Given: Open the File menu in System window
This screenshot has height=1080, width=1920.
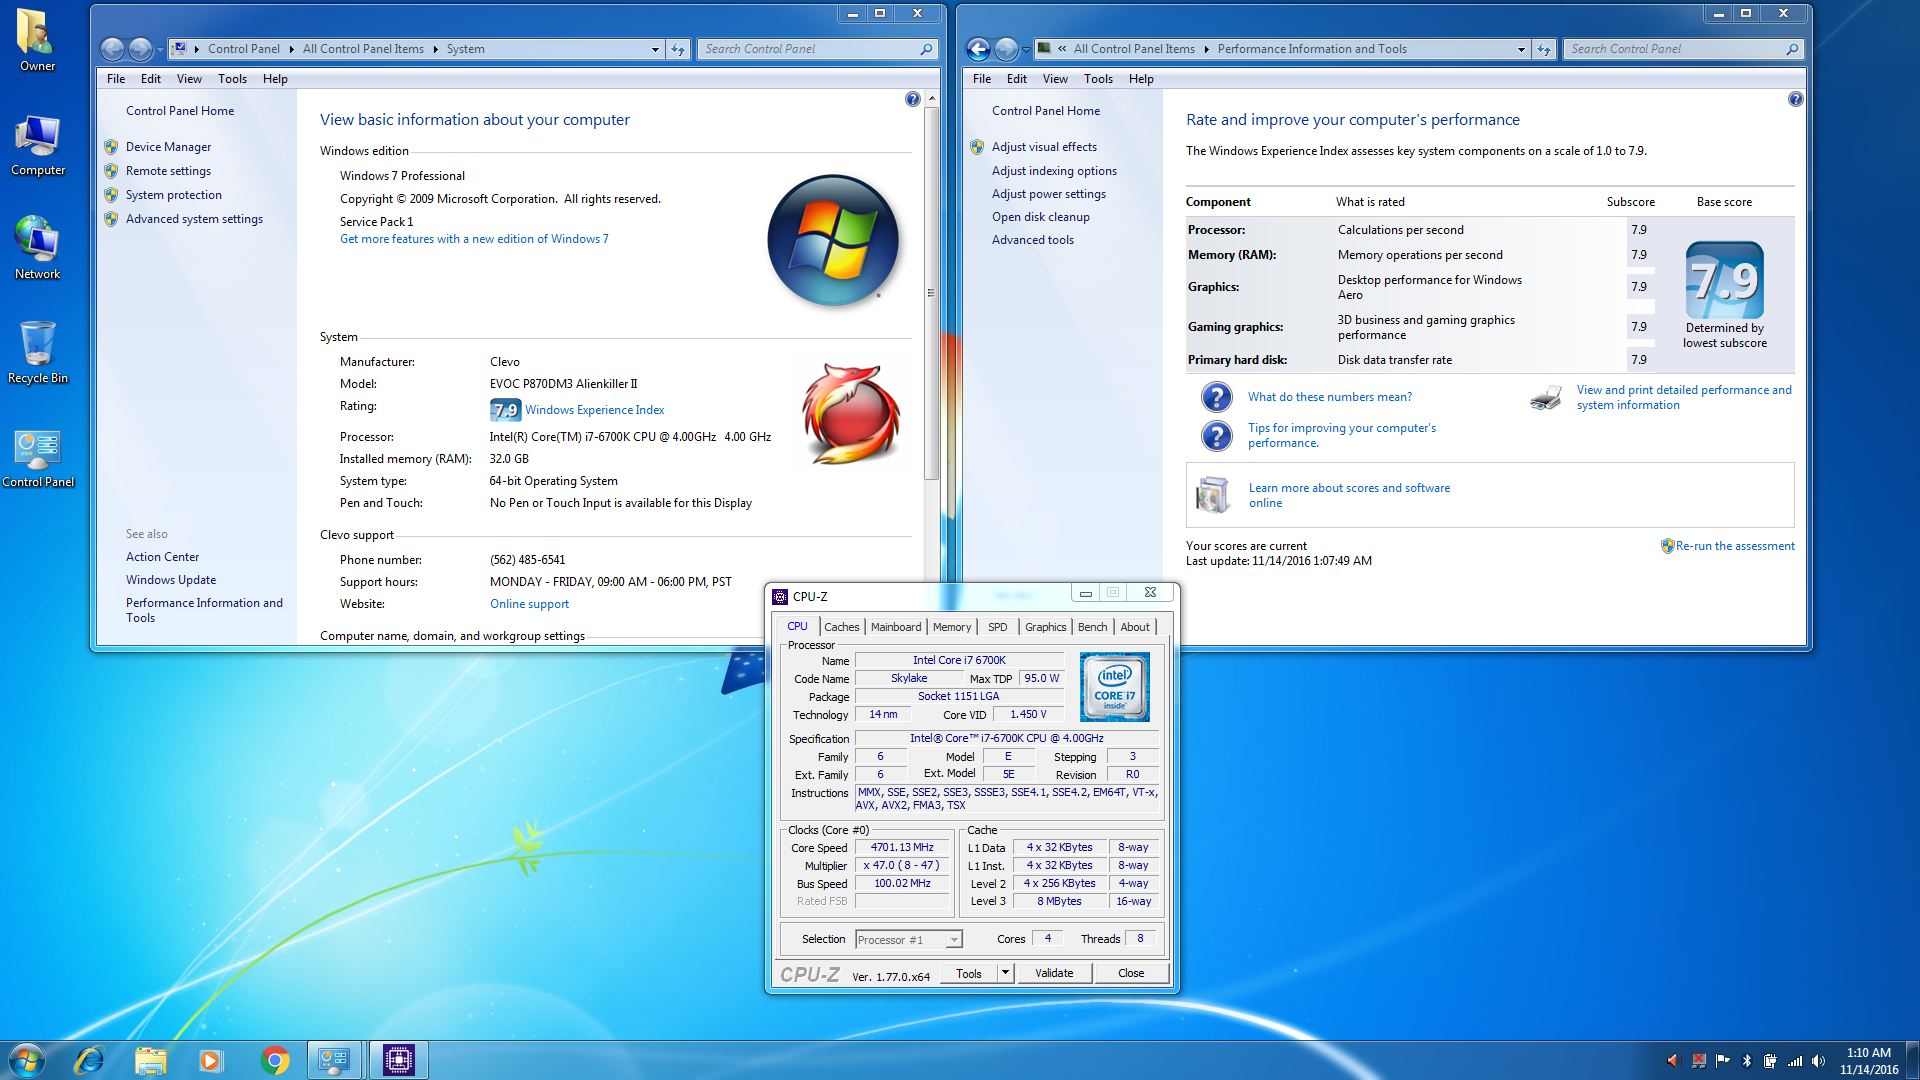Looking at the screenshot, I should pyautogui.click(x=116, y=79).
